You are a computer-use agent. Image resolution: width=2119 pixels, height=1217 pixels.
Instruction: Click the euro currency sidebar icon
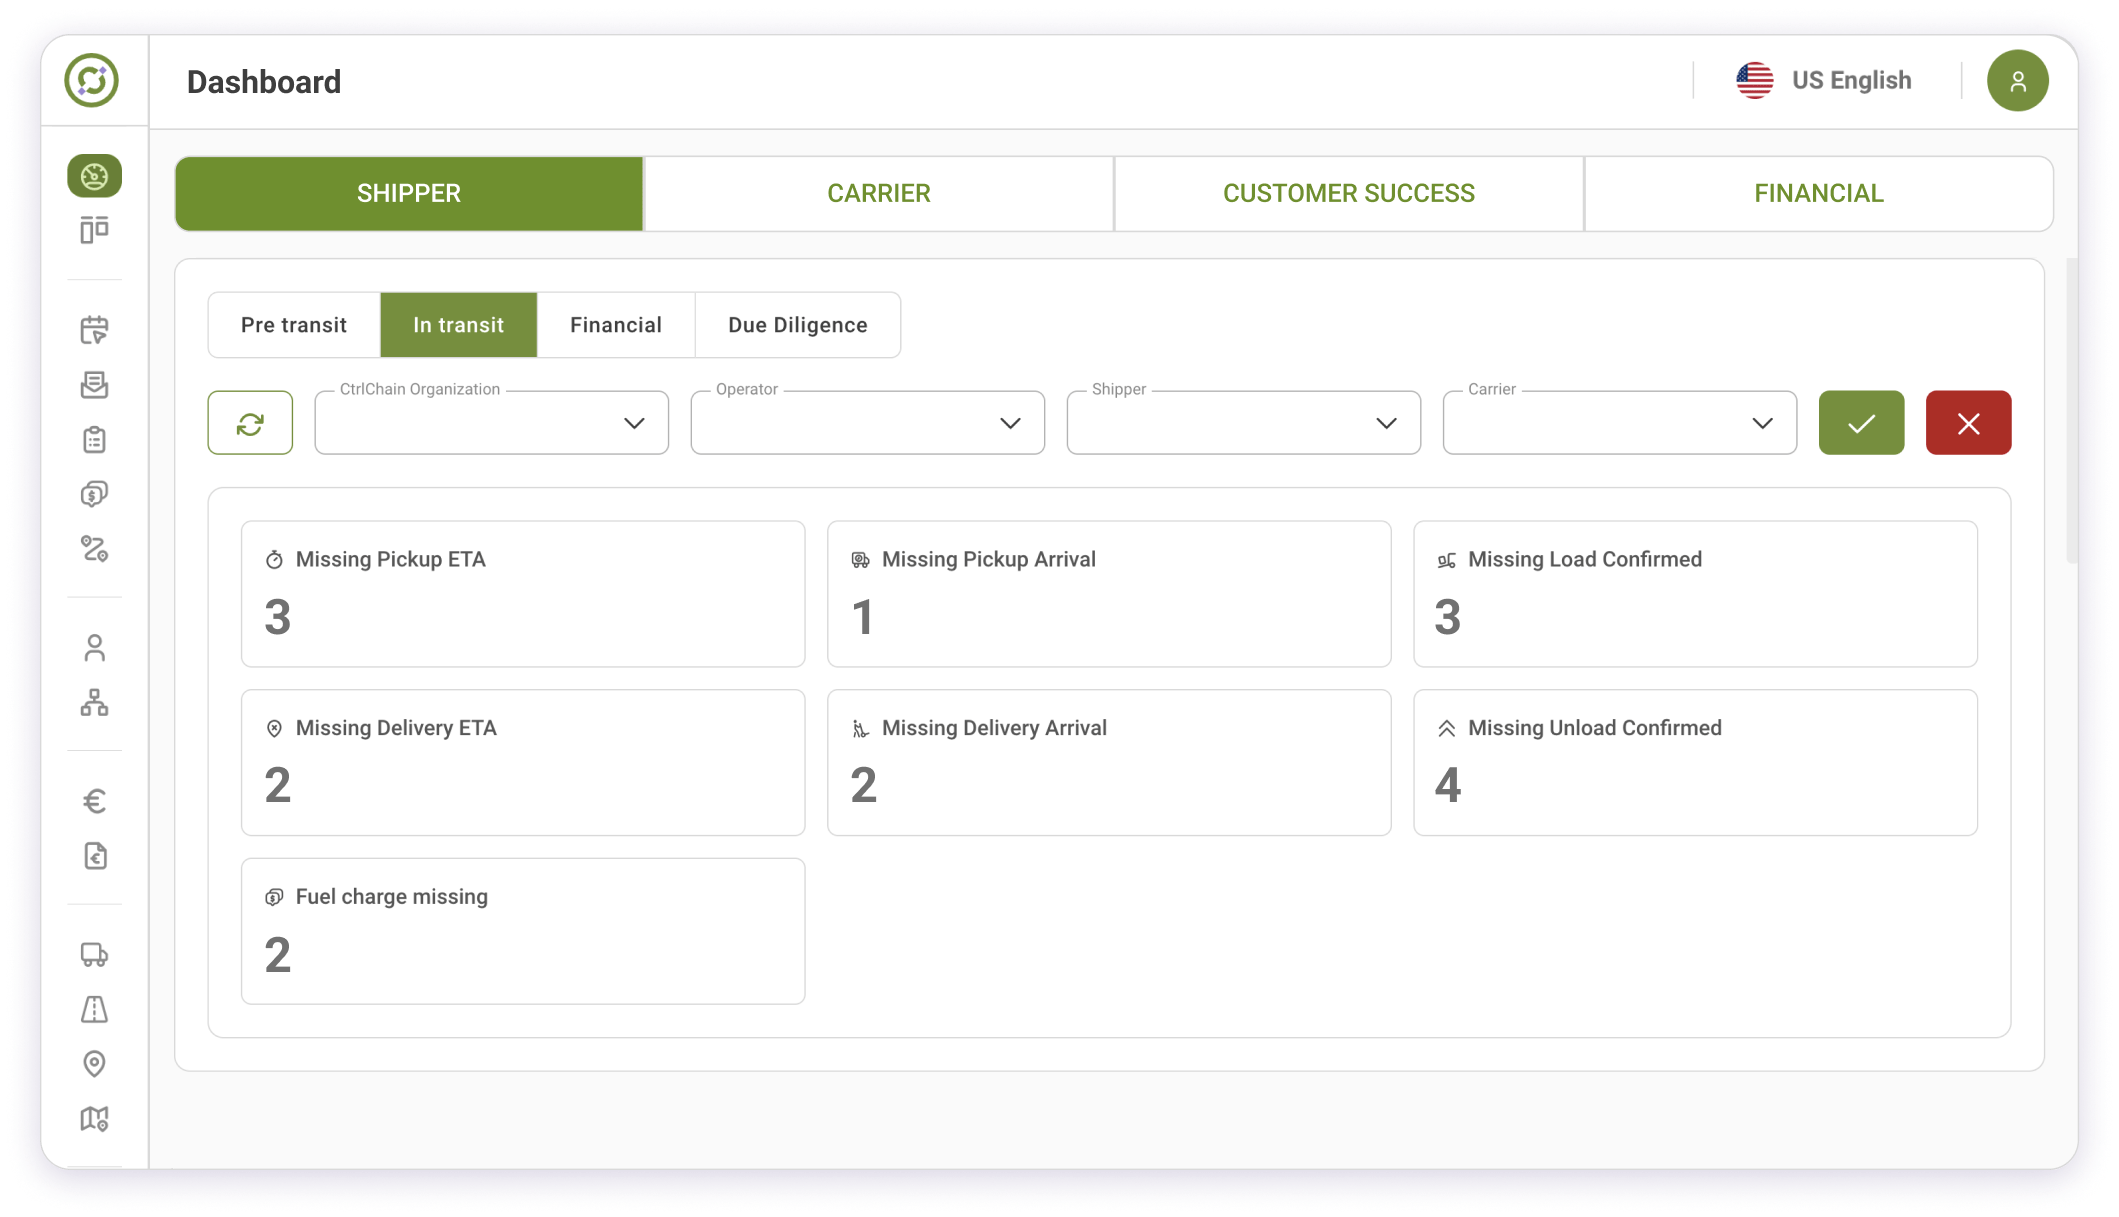tap(95, 801)
